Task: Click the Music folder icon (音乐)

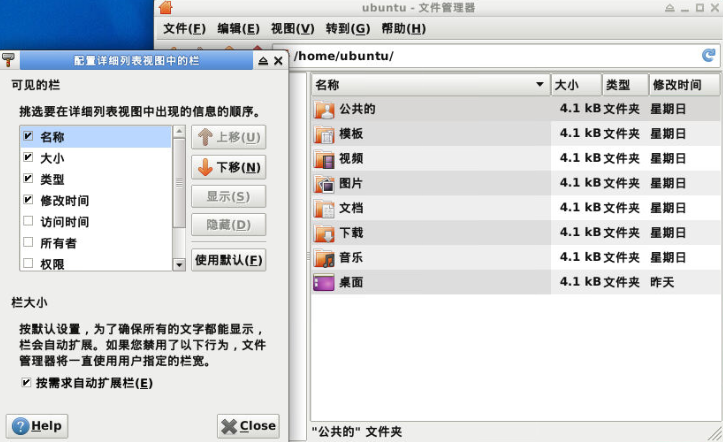Action: tap(324, 258)
